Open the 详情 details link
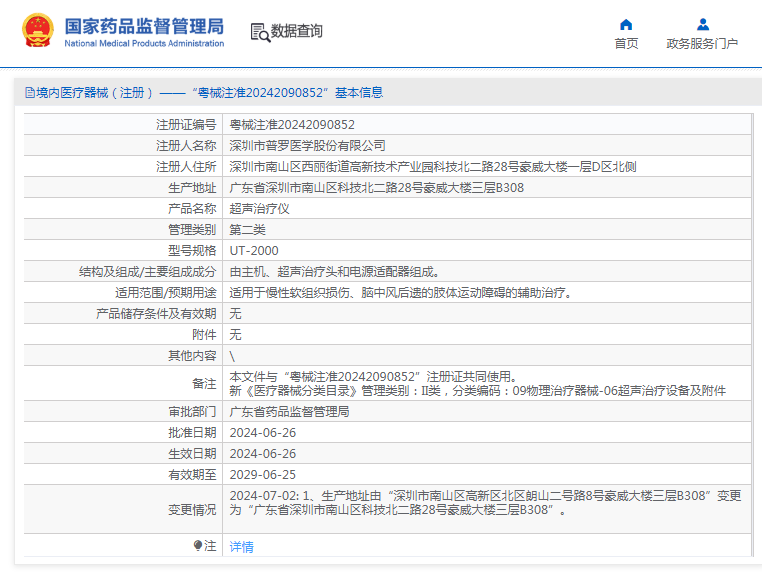Viewport: 762px width, 572px height. (242, 547)
